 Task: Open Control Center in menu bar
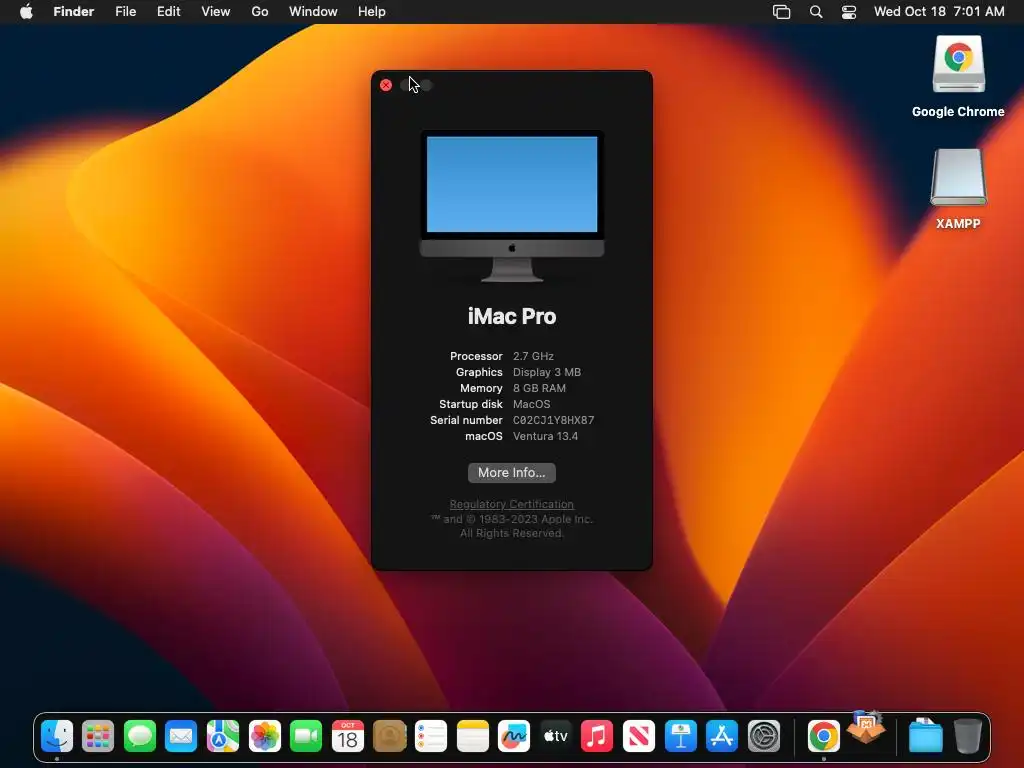coord(849,12)
